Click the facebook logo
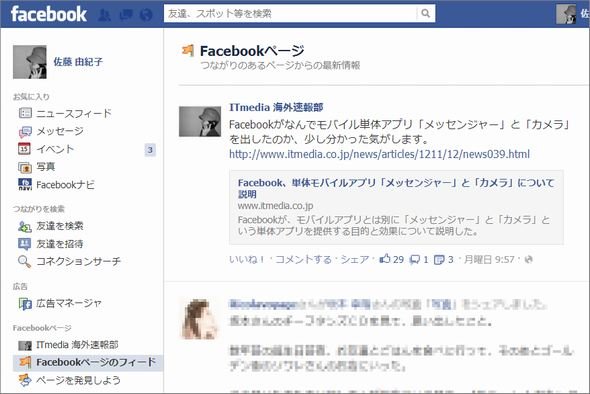590x394 pixels. coord(49,14)
